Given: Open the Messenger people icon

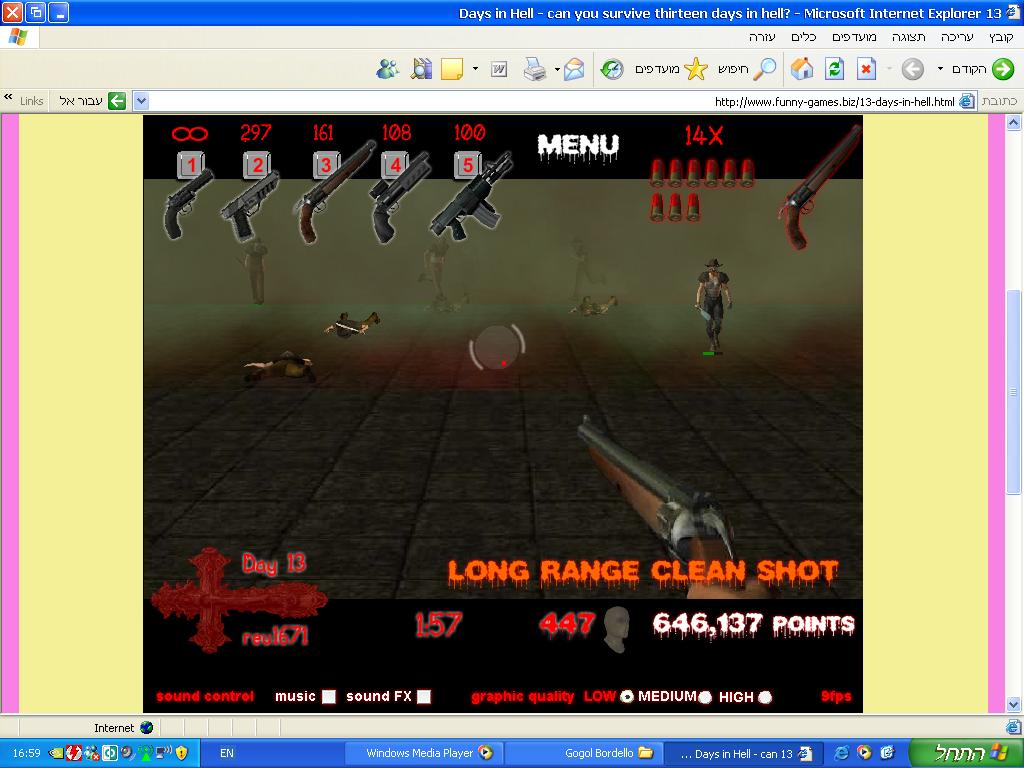Looking at the screenshot, I should (x=388, y=69).
